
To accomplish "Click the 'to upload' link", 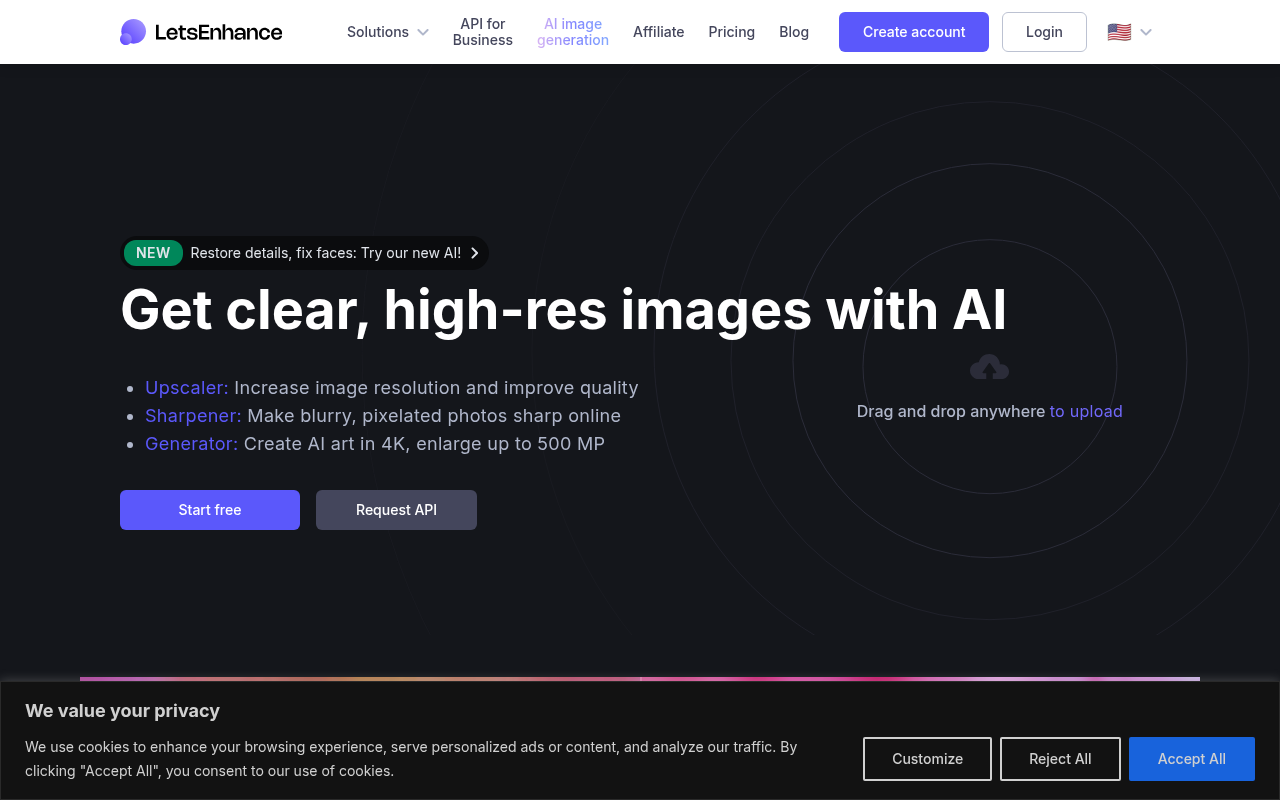I will tap(1086, 411).
